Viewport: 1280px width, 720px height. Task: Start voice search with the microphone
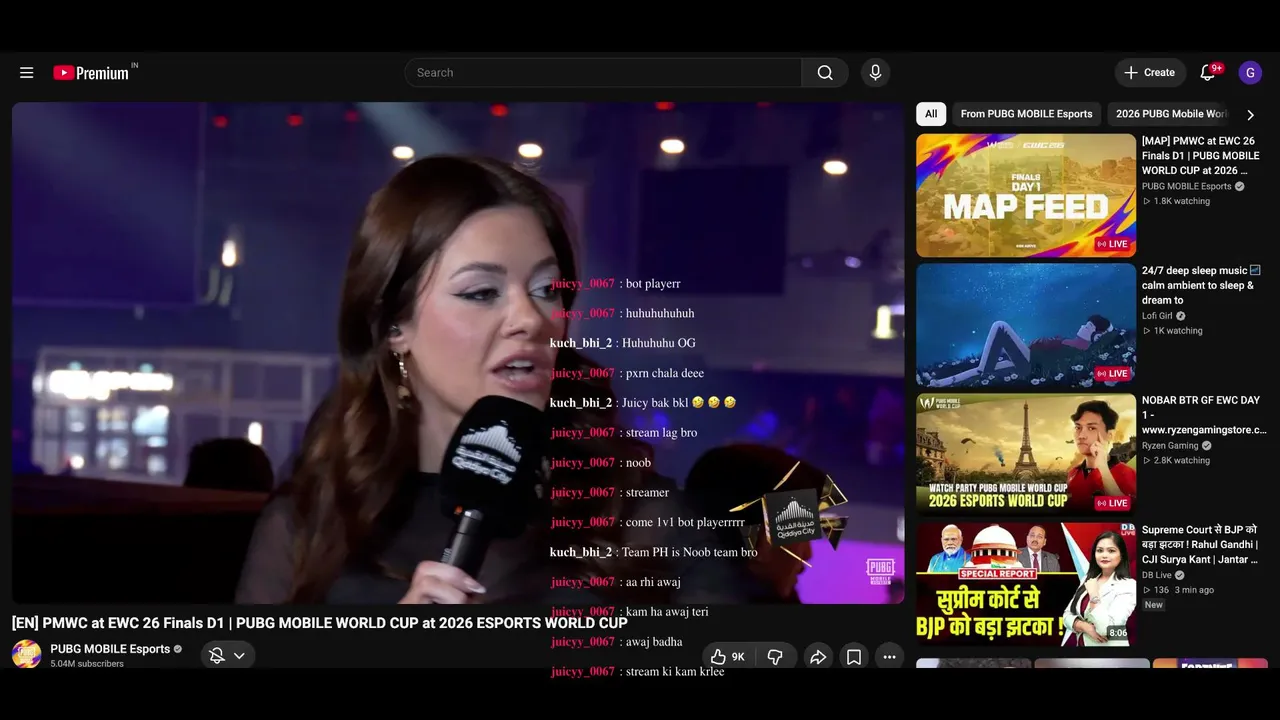tap(875, 73)
